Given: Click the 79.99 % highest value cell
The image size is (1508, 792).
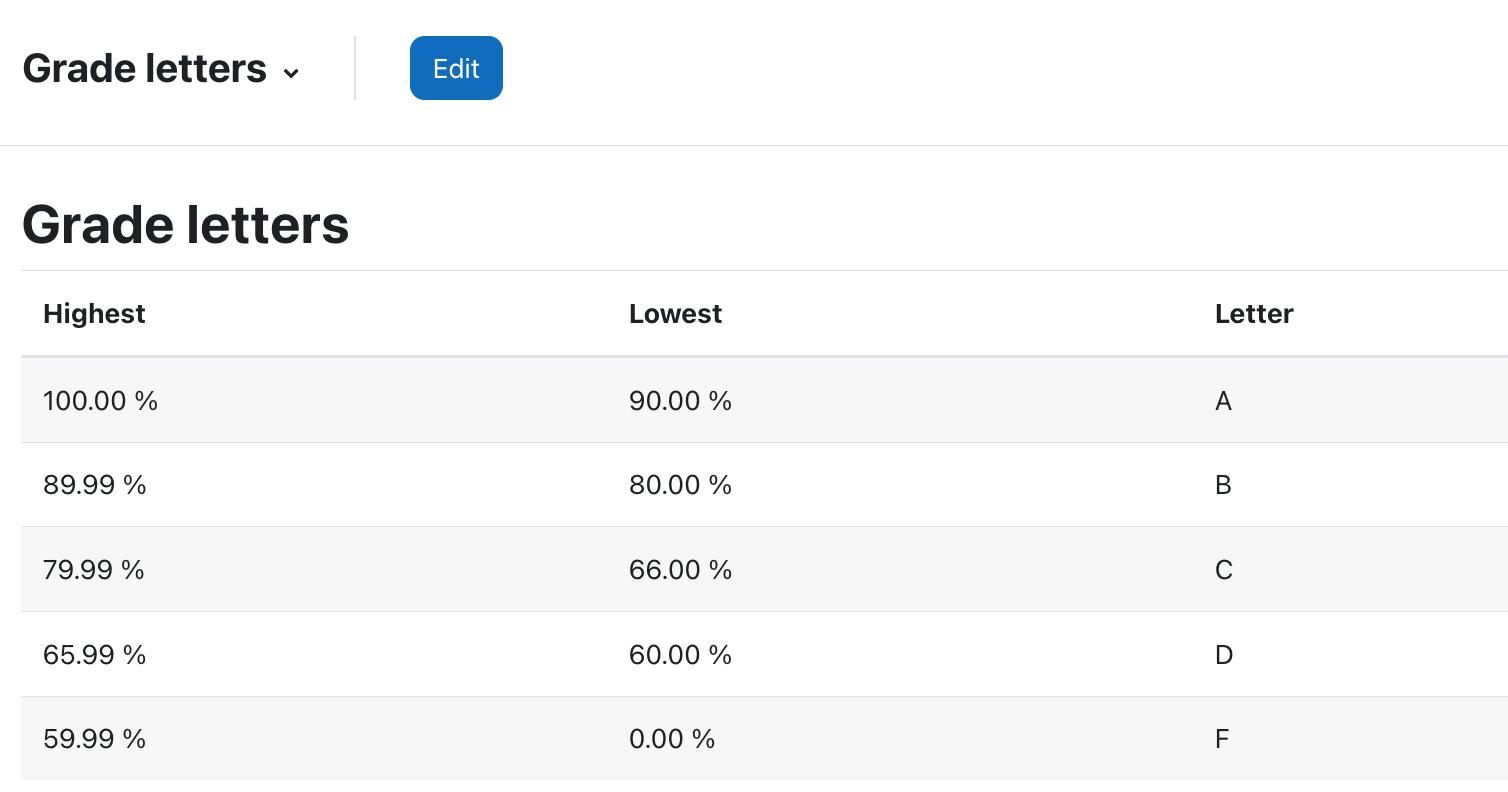Looking at the screenshot, I should (x=94, y=570).
